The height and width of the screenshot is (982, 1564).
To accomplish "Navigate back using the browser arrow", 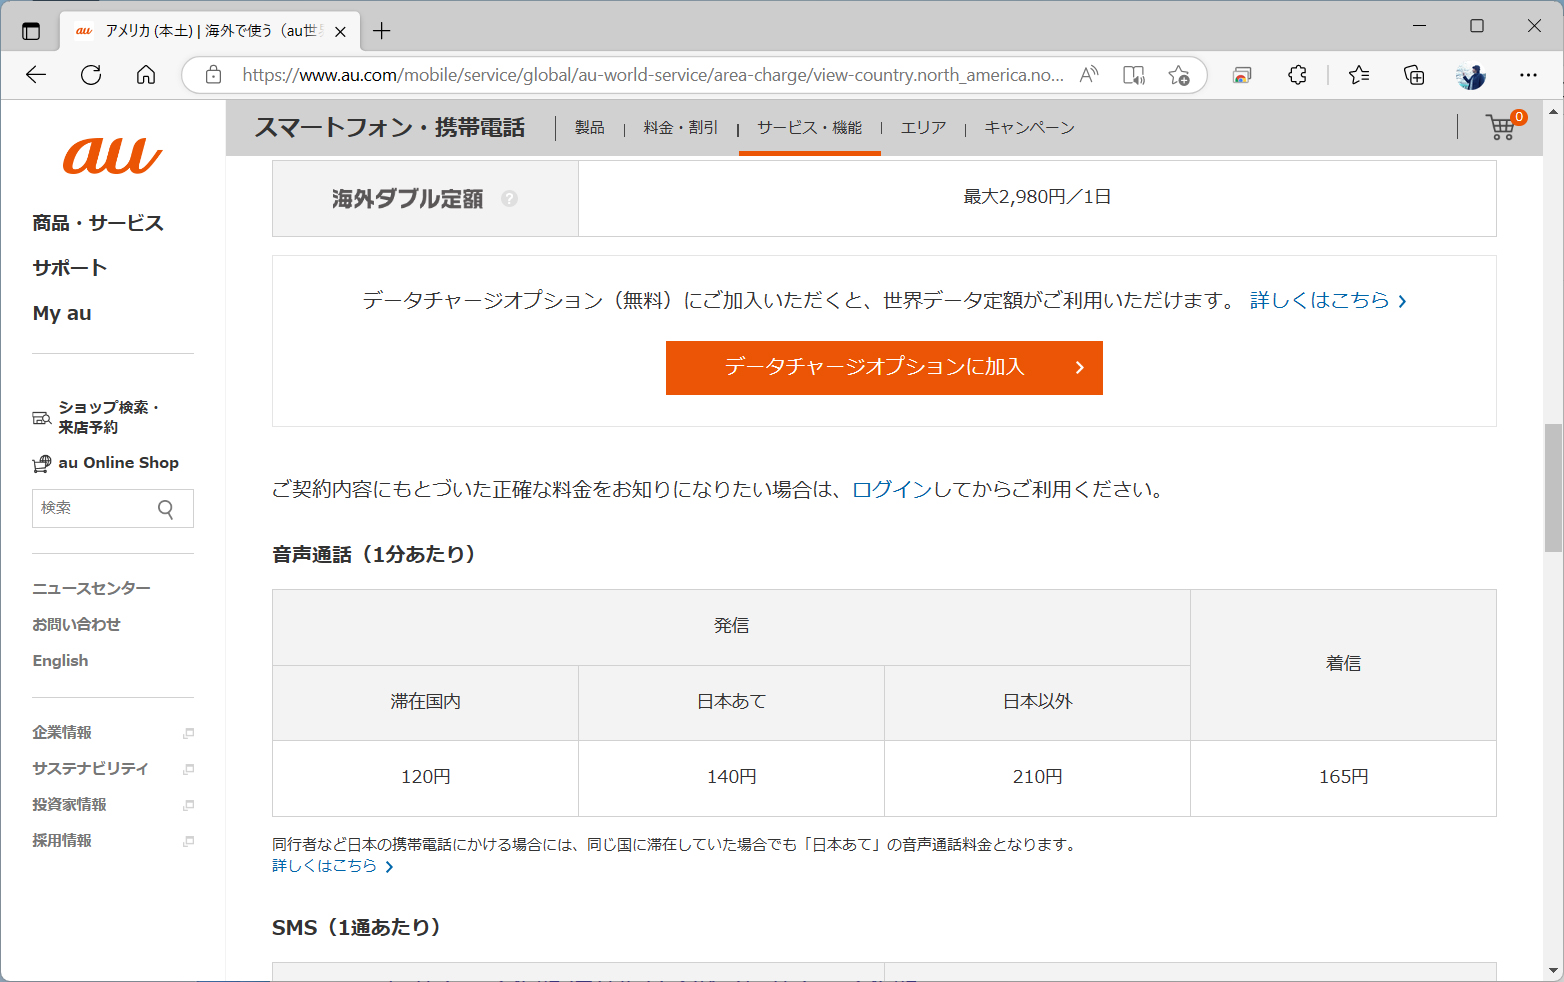I will 36,74.
